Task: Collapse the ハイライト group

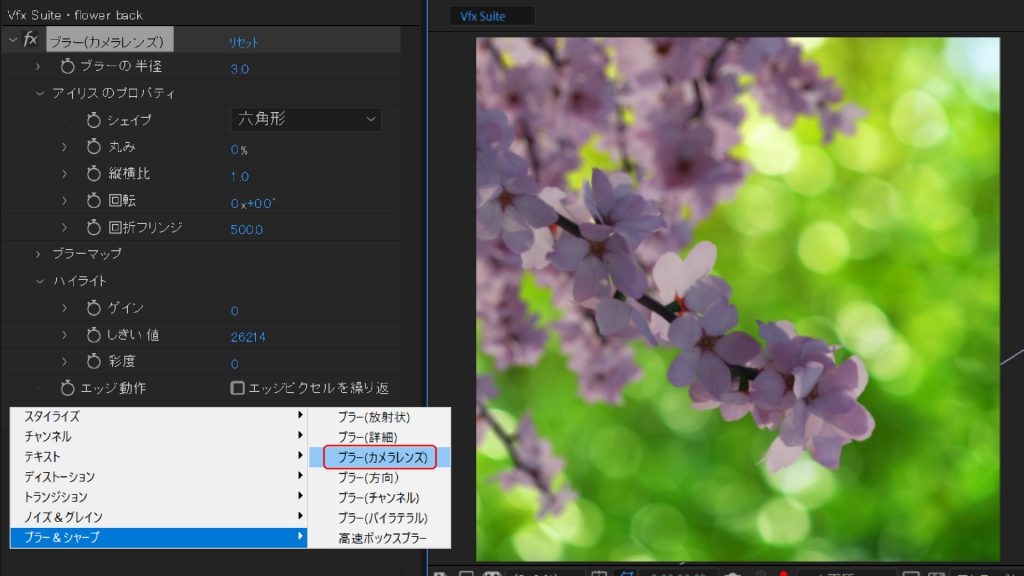Action: pos(39,281)
